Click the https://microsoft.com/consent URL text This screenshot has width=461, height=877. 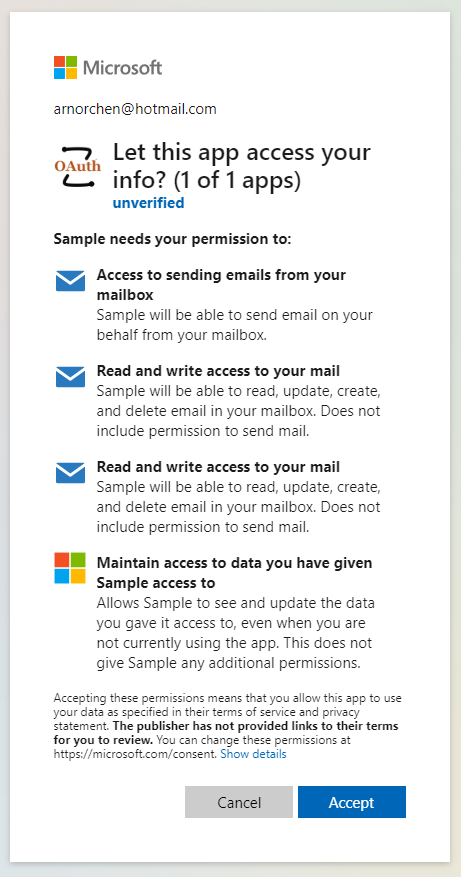pyautogui.click(x=135, y=754)
